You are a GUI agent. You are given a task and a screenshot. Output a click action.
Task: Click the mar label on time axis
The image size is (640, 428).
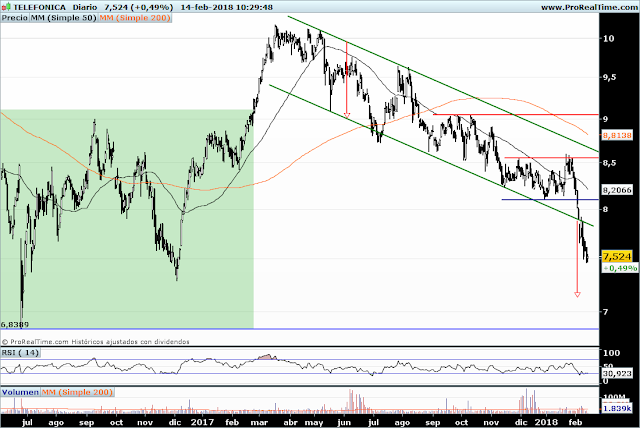(259, 423)
